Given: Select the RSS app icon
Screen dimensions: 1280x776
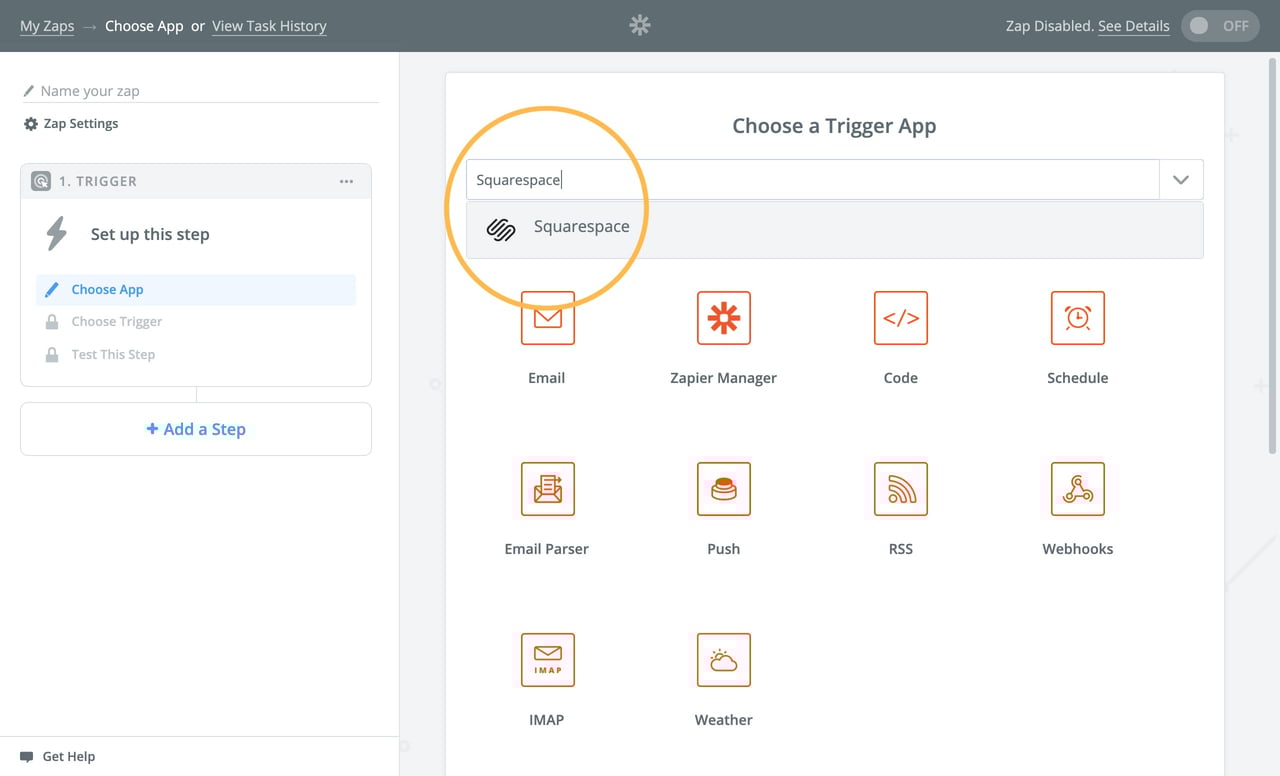Looking at the screenshot, I should click(x=900, y=489).
